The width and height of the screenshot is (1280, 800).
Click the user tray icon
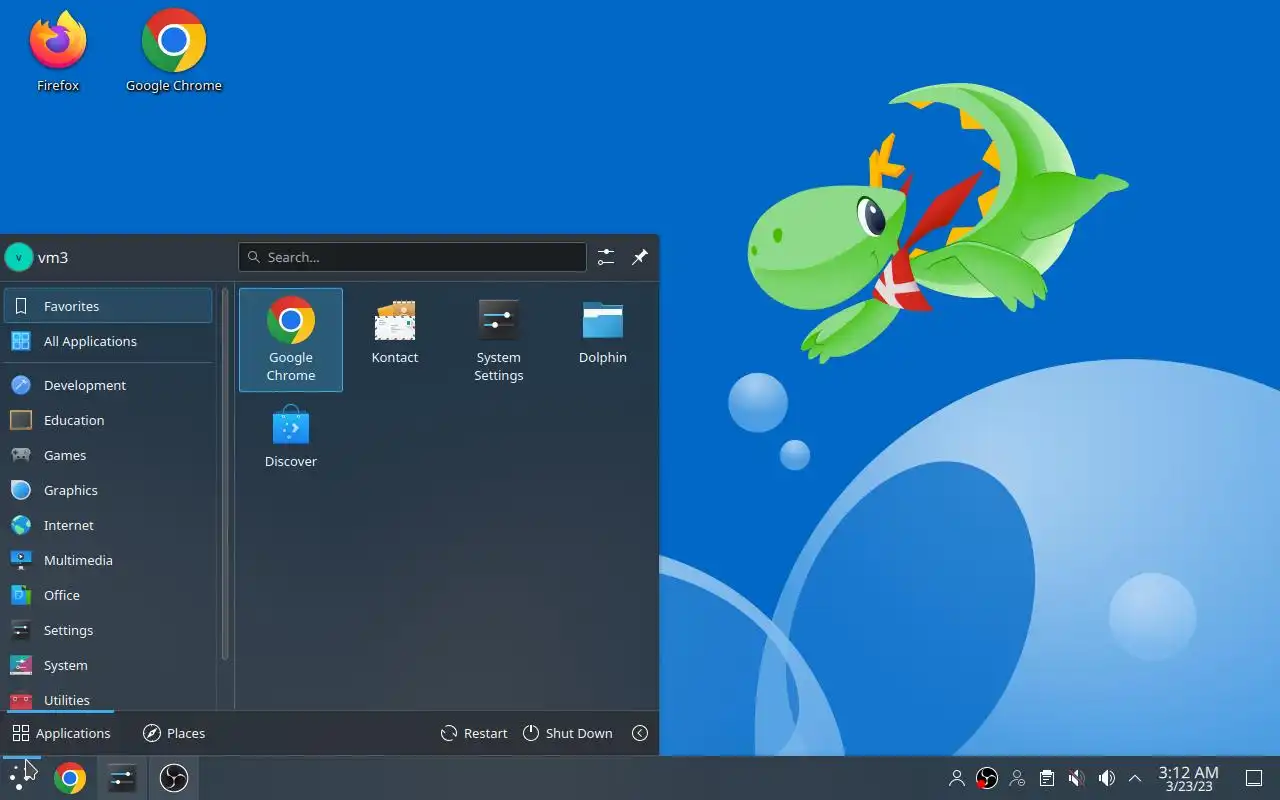coord(957,778)
